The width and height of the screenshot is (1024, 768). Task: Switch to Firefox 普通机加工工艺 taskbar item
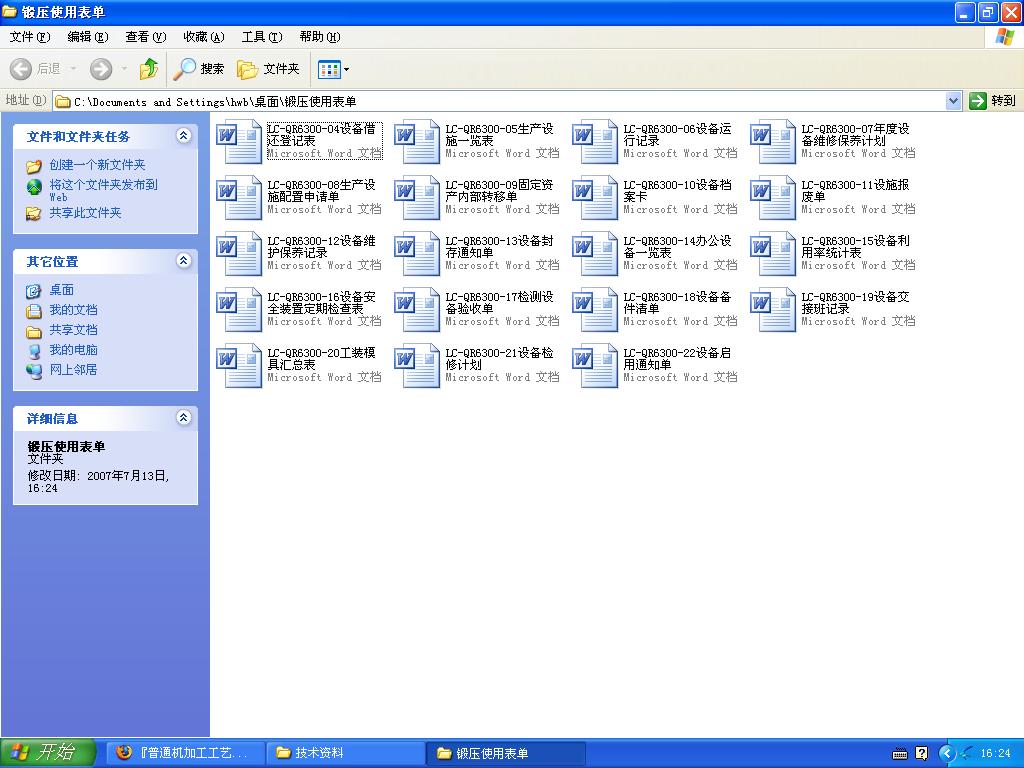[x=186, y=753]
